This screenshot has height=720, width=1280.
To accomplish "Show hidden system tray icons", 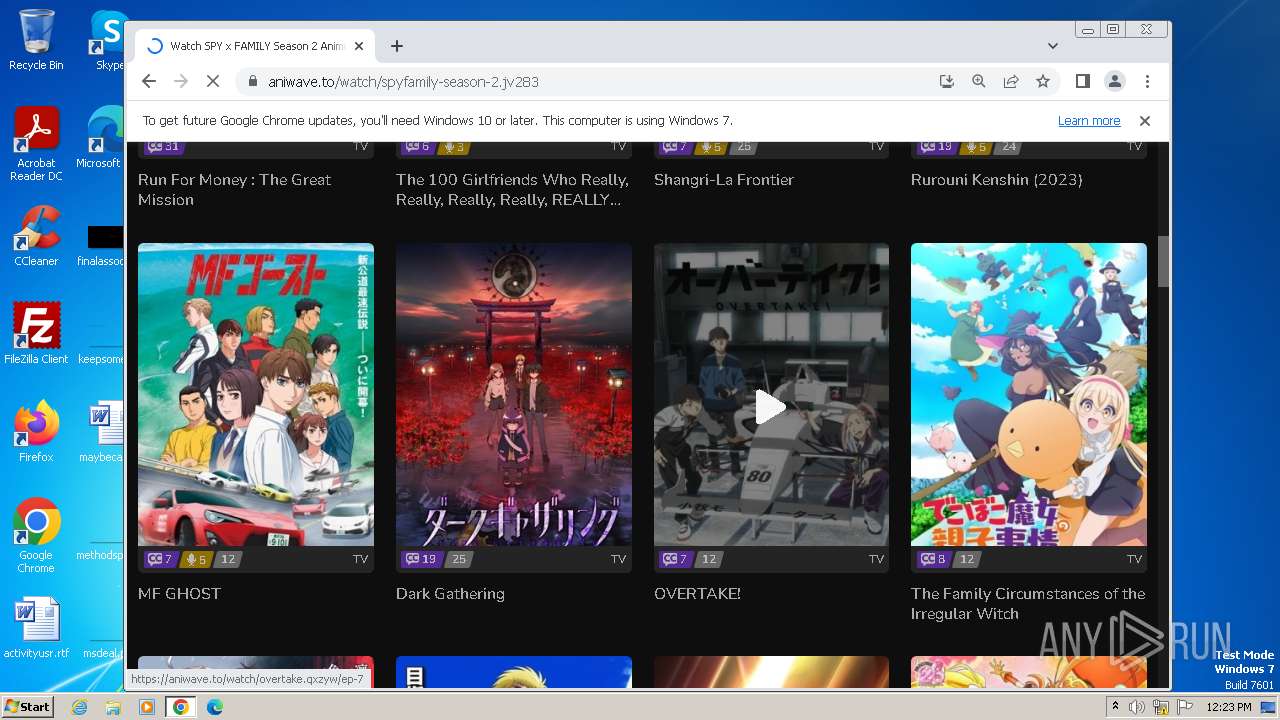I will [1115, 707].
